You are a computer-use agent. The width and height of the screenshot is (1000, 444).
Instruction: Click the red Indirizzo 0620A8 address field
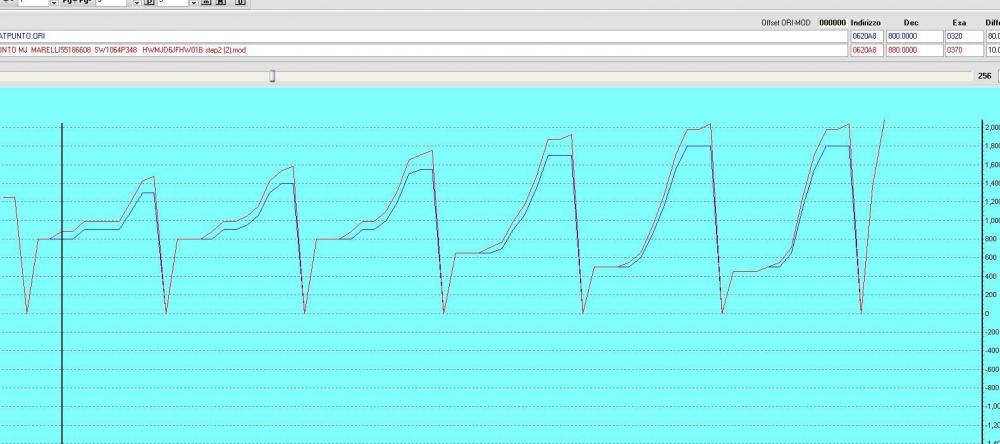[865, 49]
